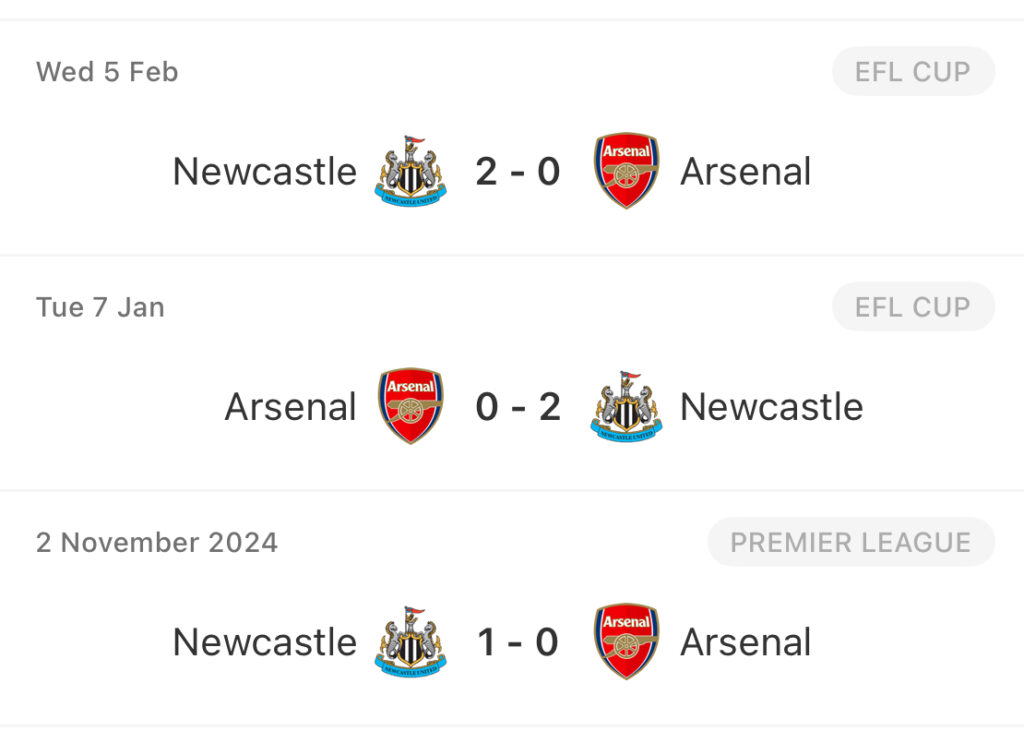Click Newcastle crest in 5 Feb match
1024x743 pixels.
411,171
